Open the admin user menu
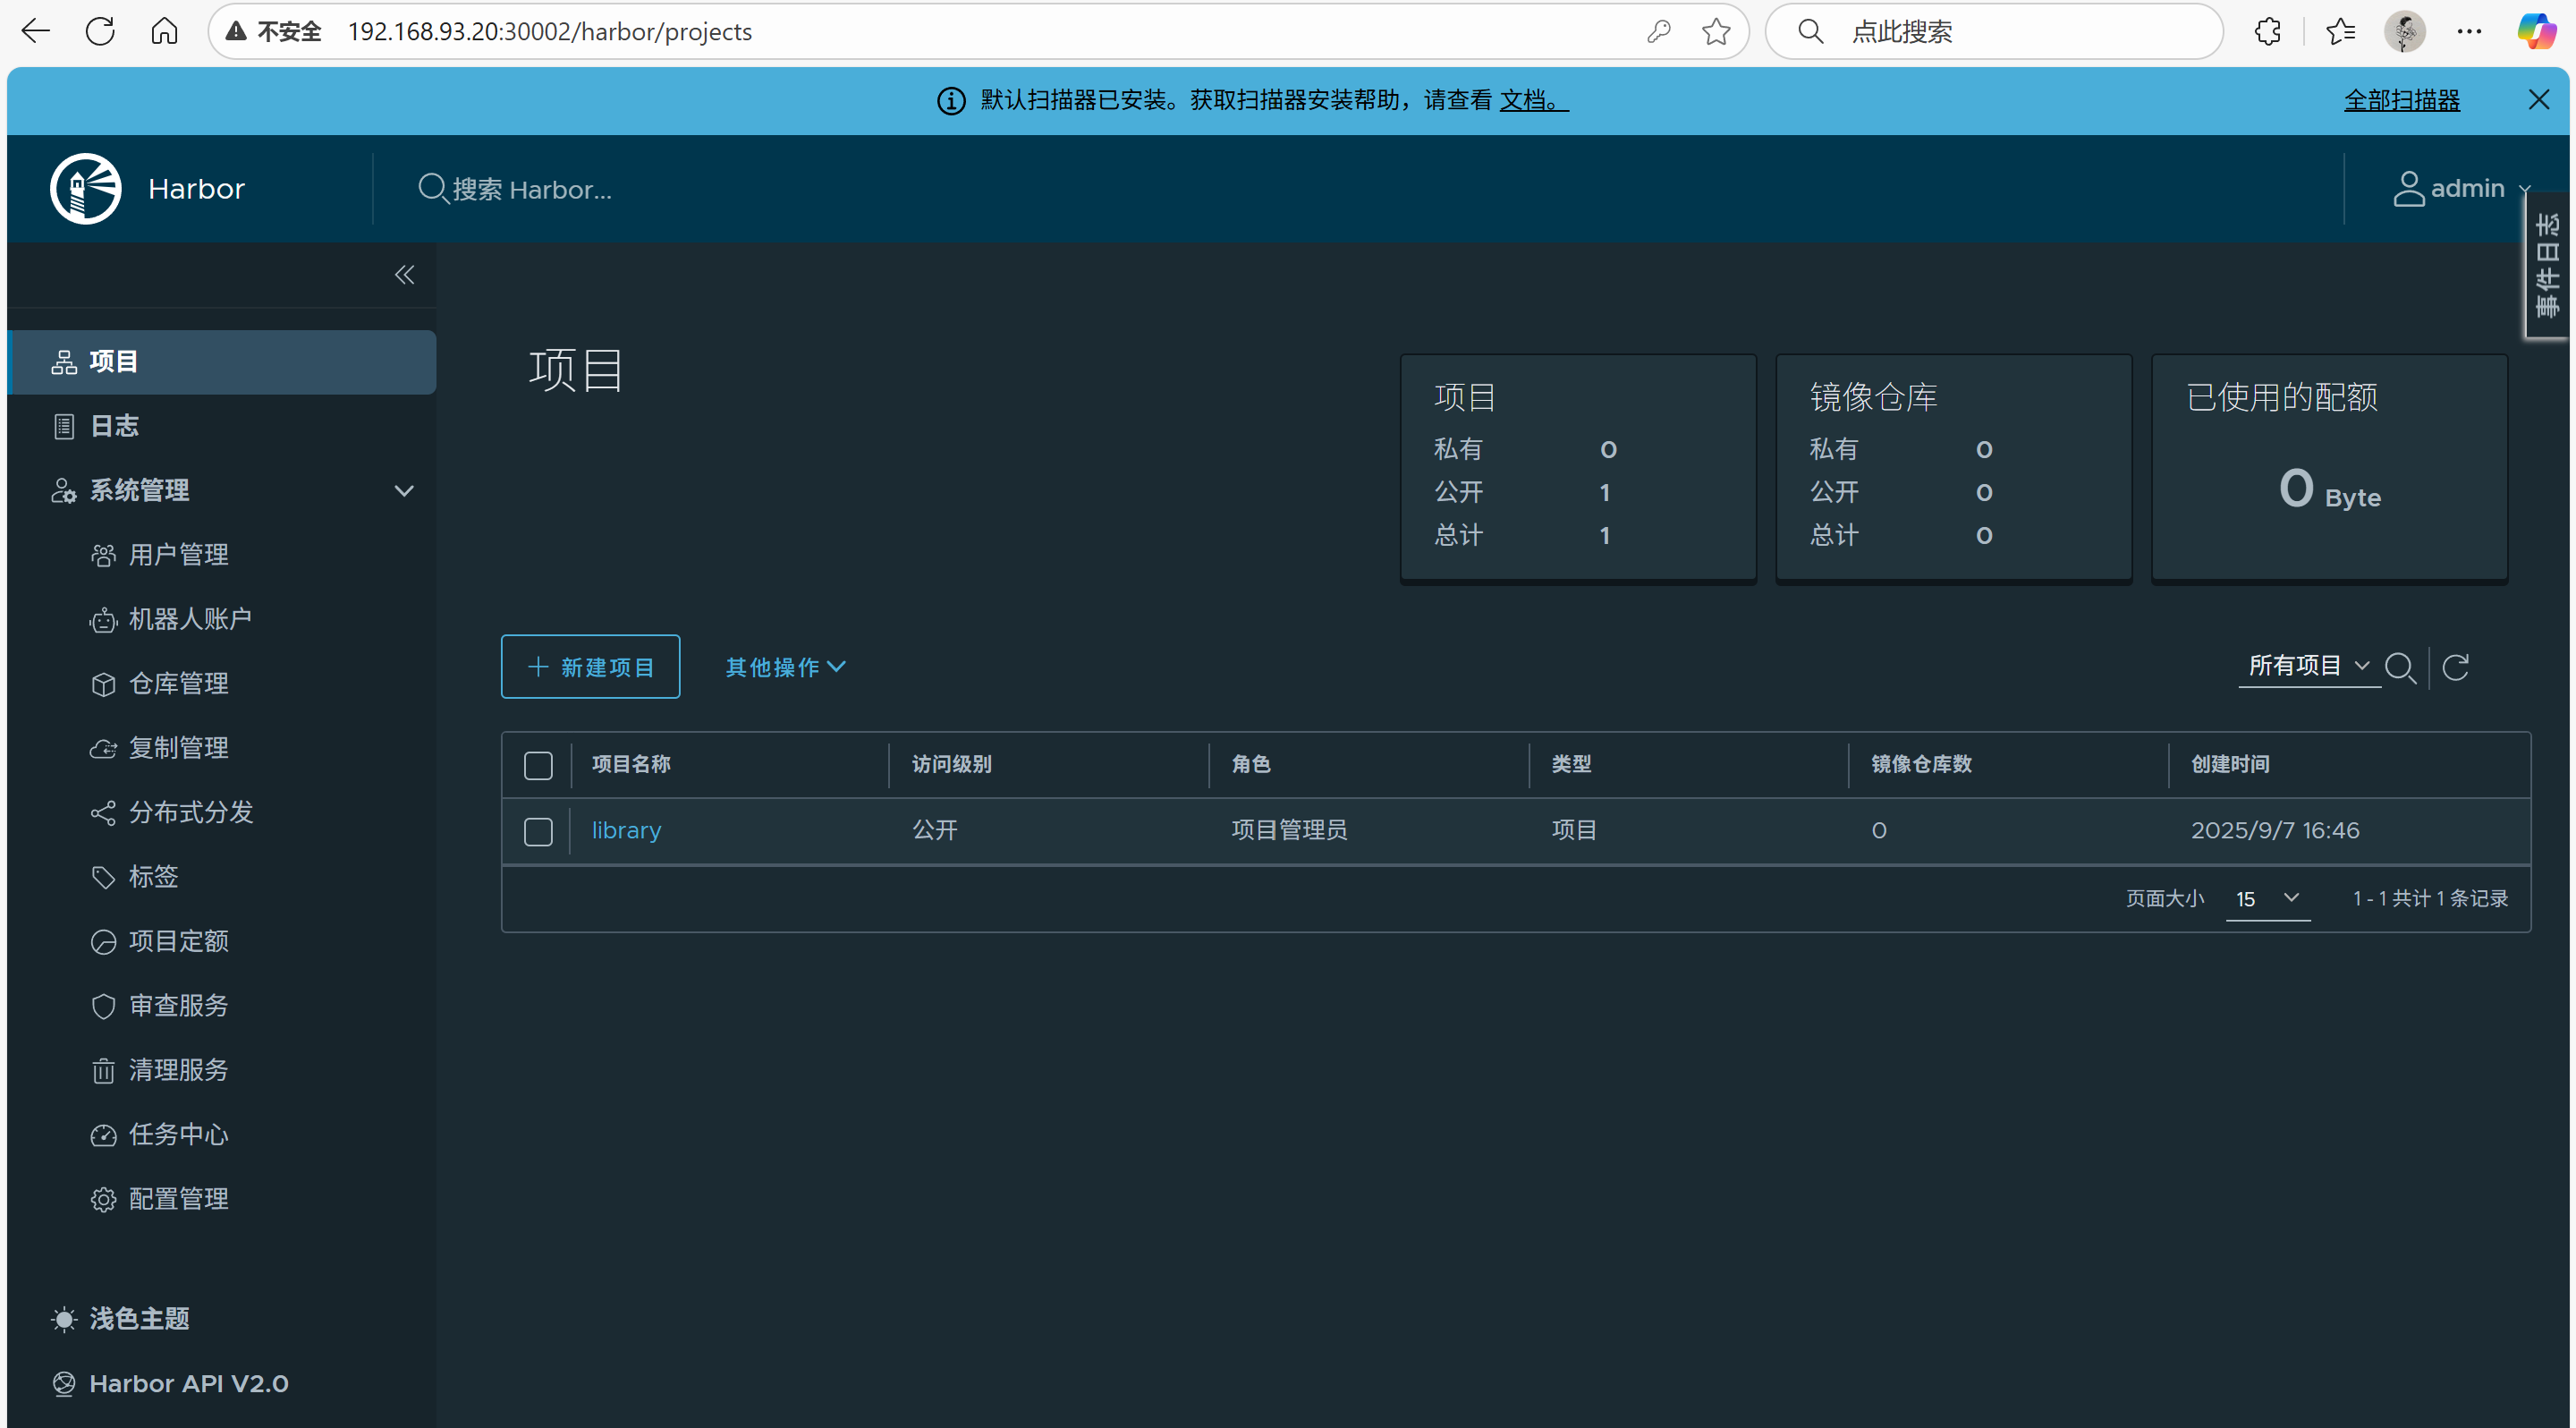The width and height of the screenshot is (2576, 1428). pos(2461,188)
